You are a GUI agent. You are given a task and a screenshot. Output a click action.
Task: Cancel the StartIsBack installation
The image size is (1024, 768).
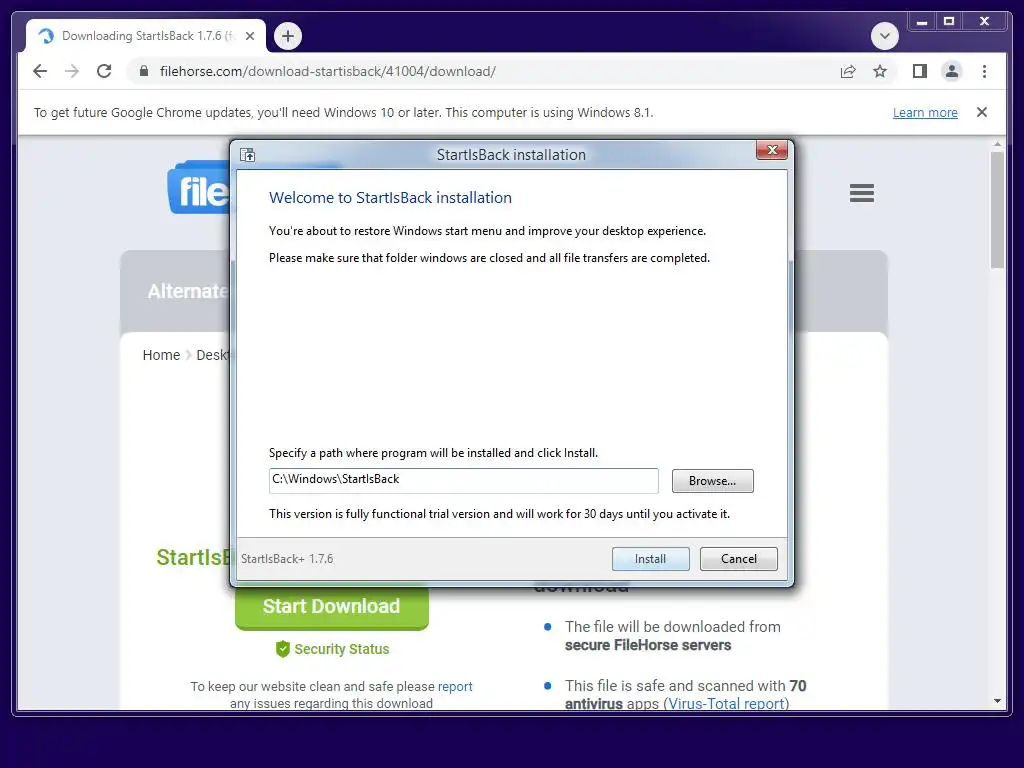point(739,559)
